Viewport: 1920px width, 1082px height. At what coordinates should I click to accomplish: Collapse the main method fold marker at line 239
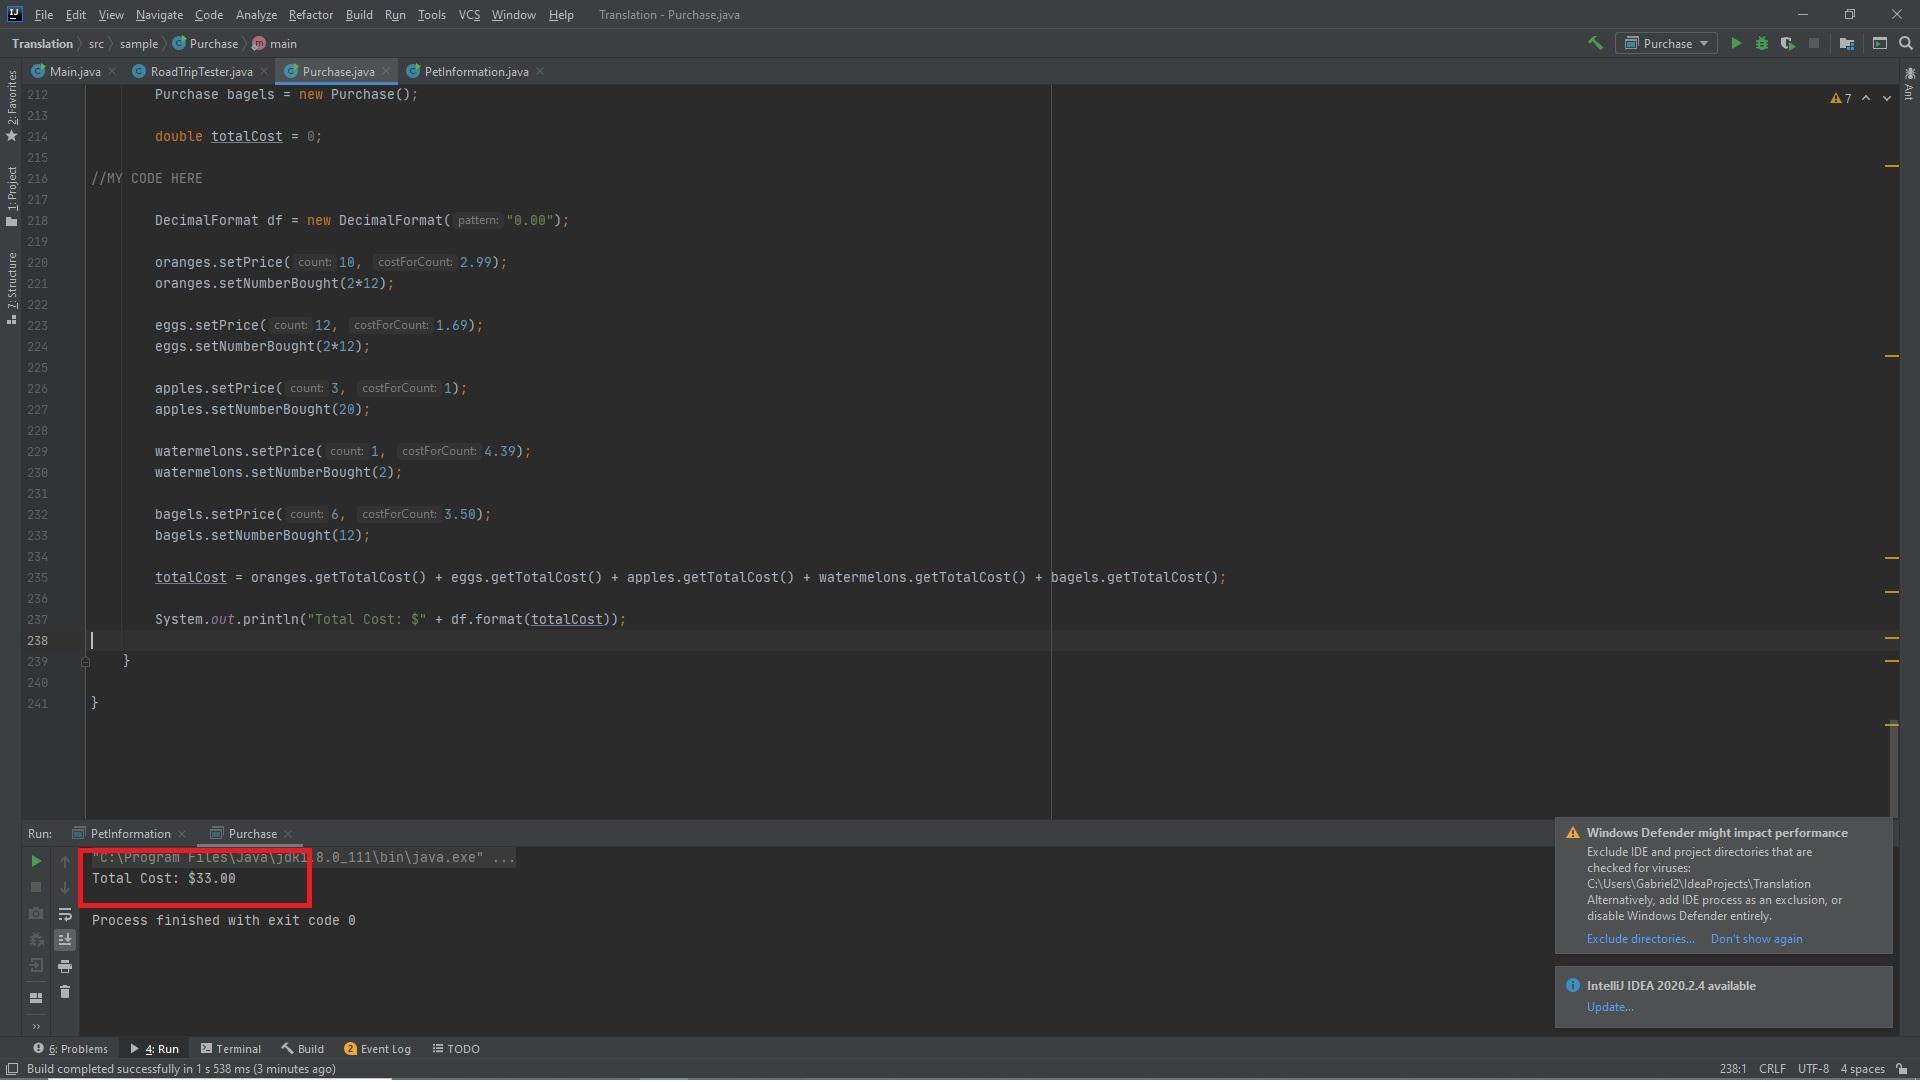click(85, 662)
